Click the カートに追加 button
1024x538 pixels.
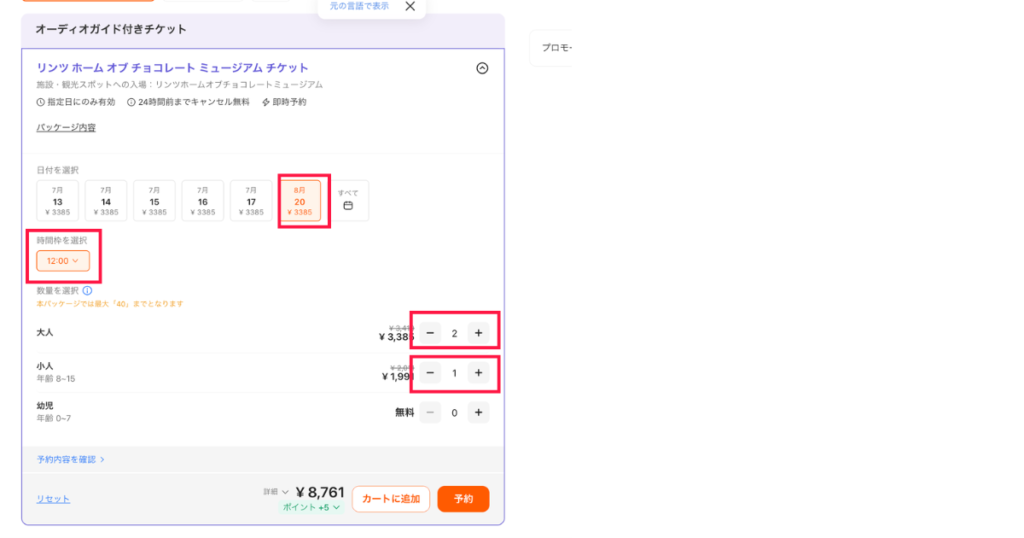coord(391,499)
